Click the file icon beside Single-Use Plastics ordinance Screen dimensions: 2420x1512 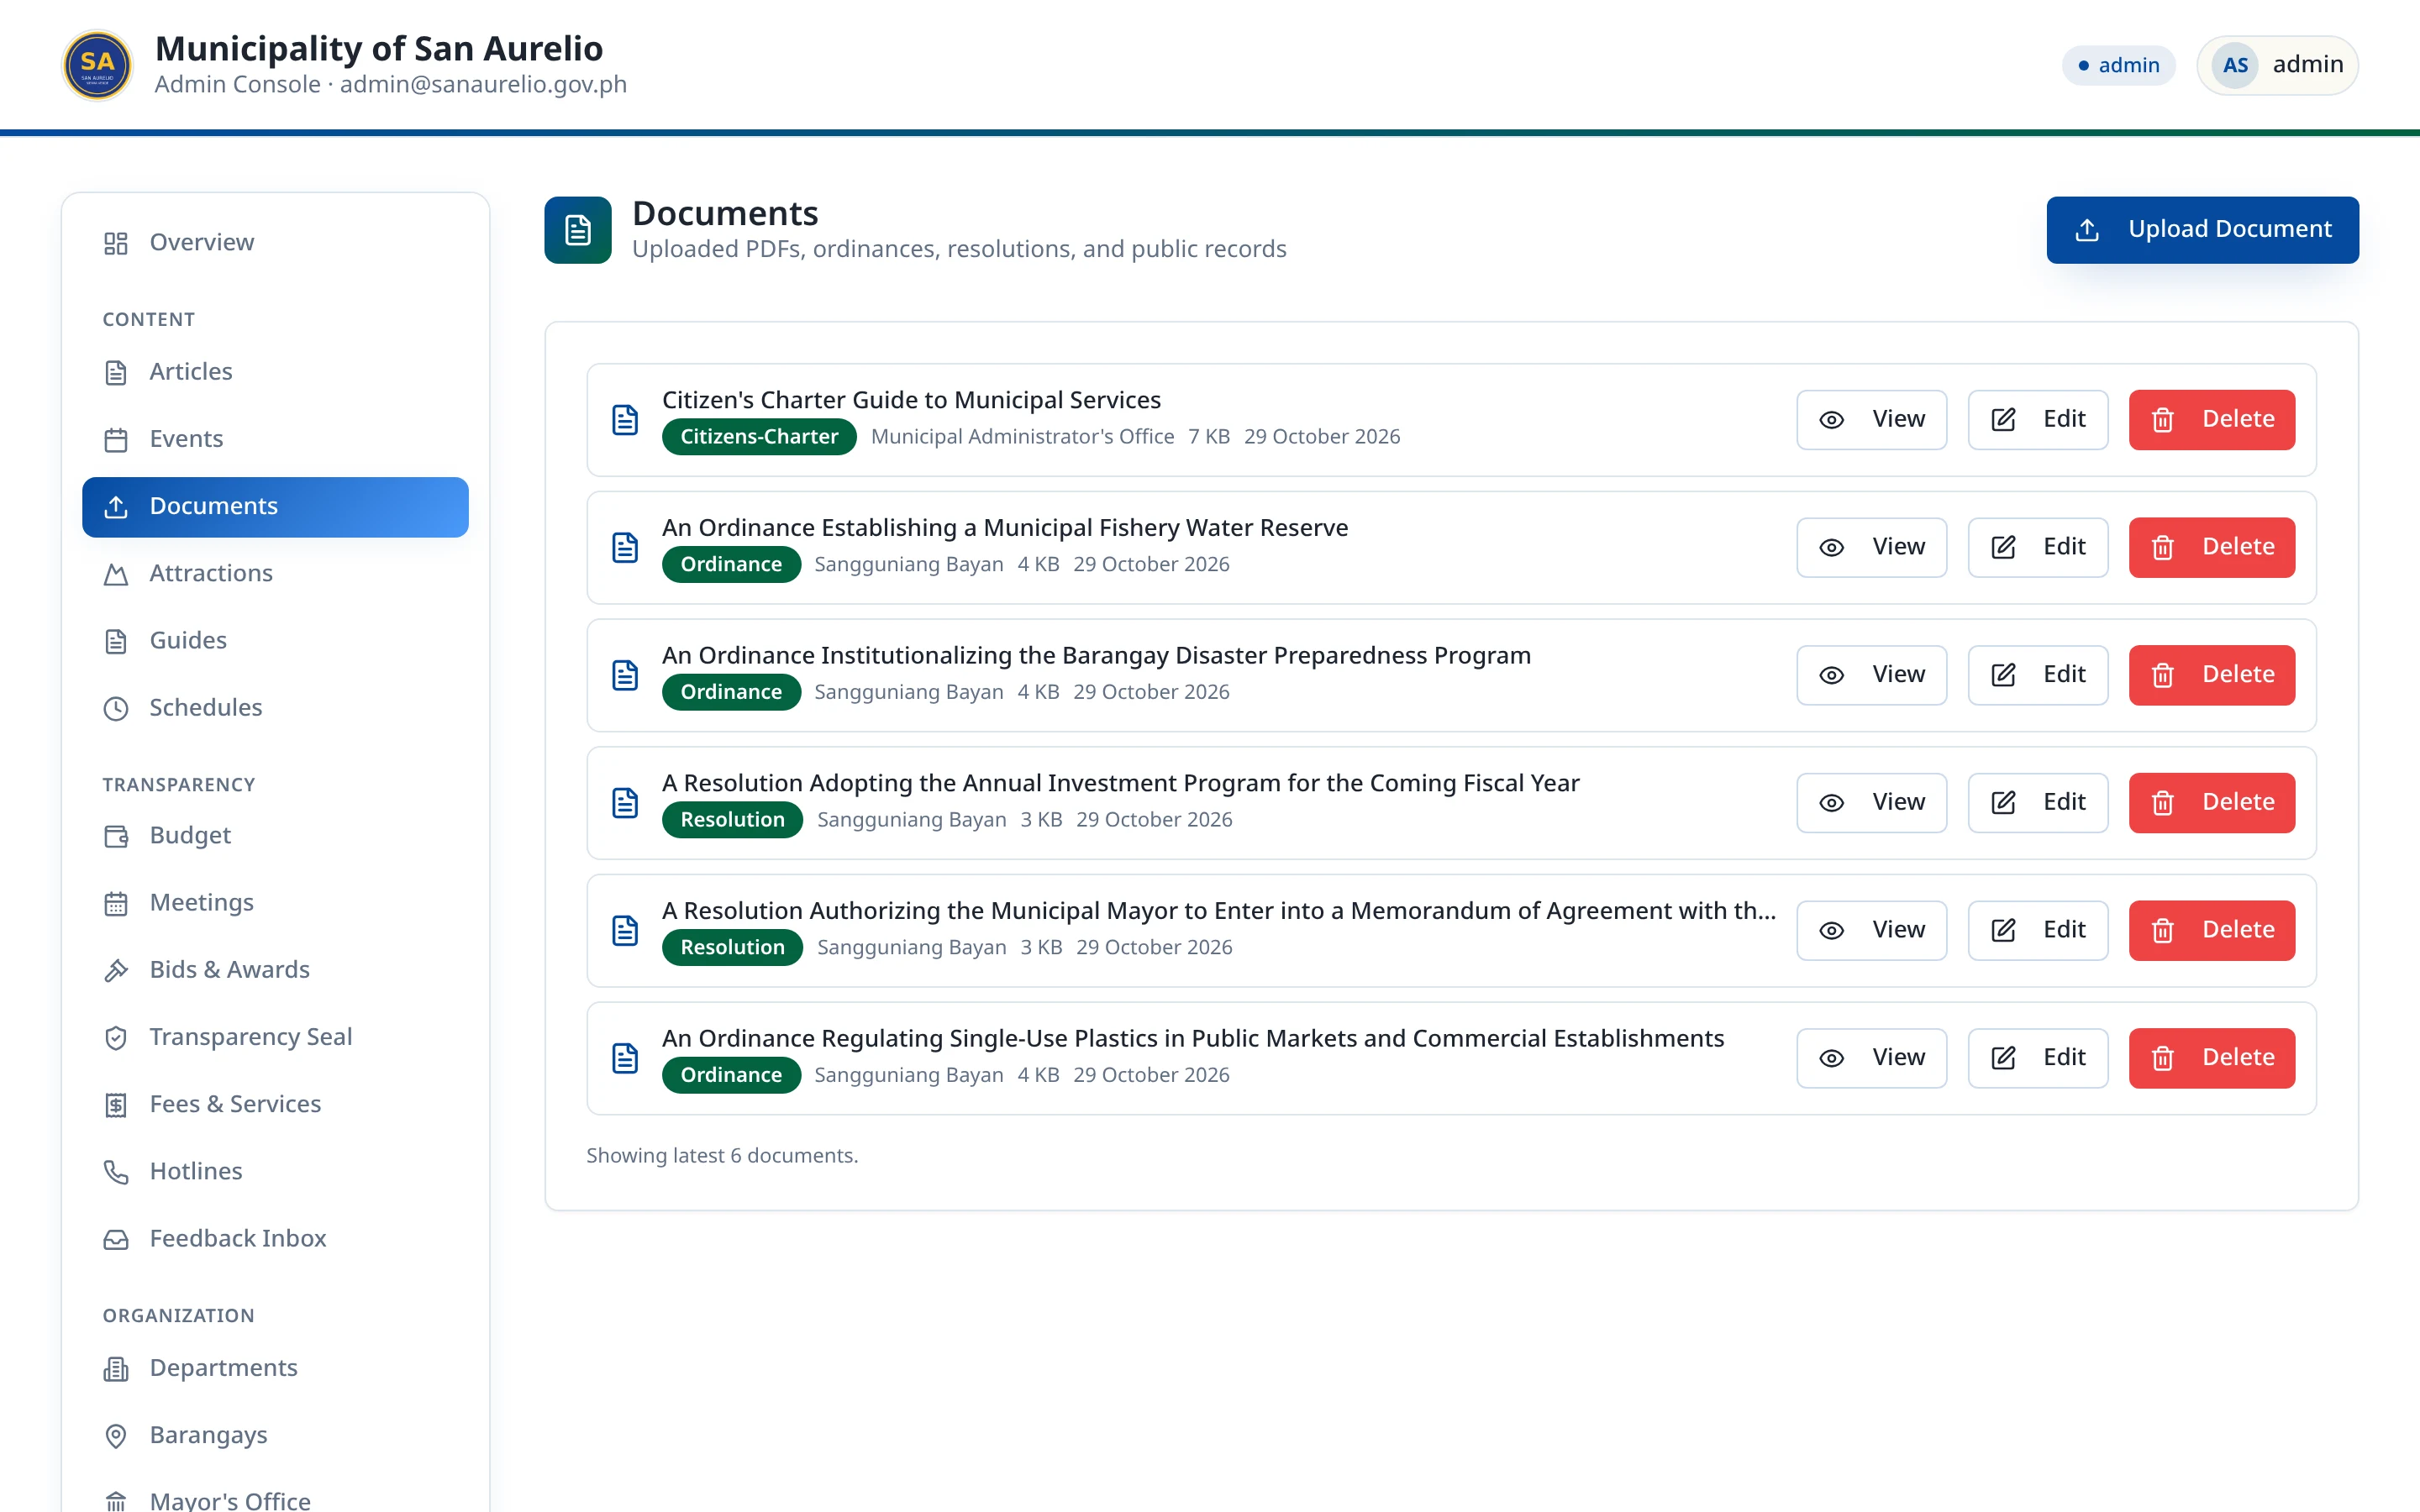[625, 1059]
